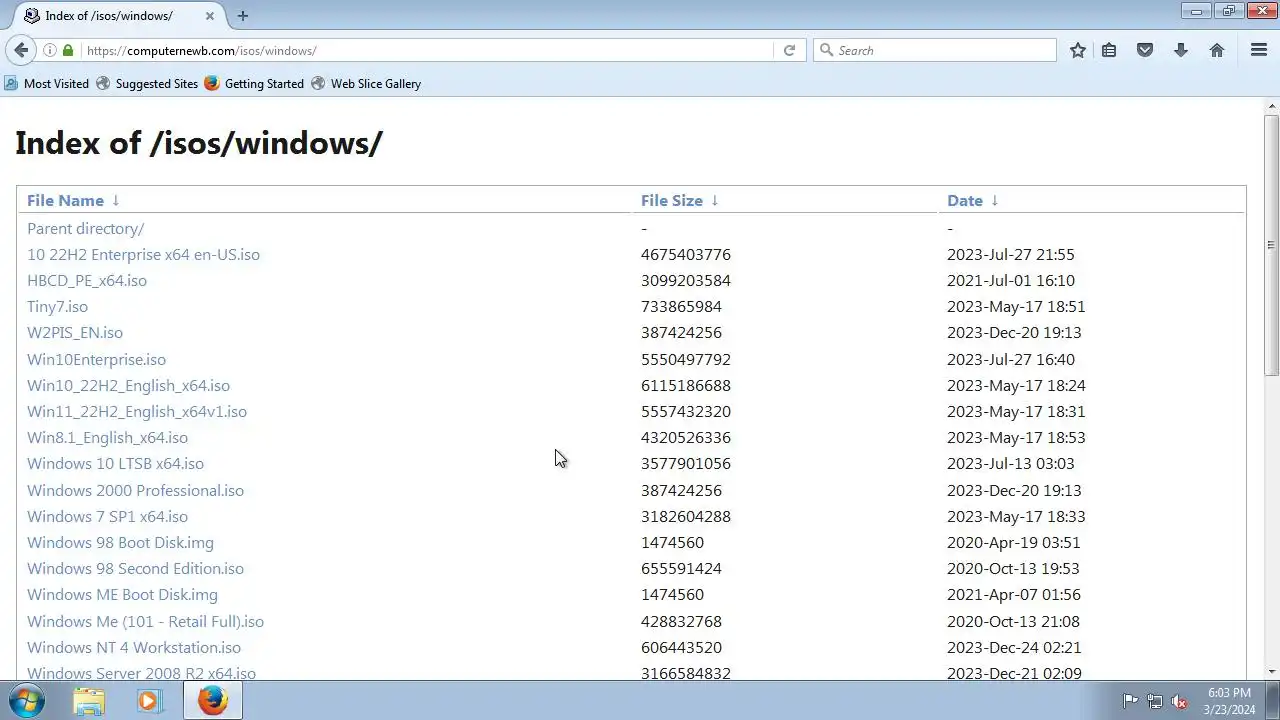
Task: Click the Show Desktop strip at taskbar end
Action: (x=1273, y=701)
